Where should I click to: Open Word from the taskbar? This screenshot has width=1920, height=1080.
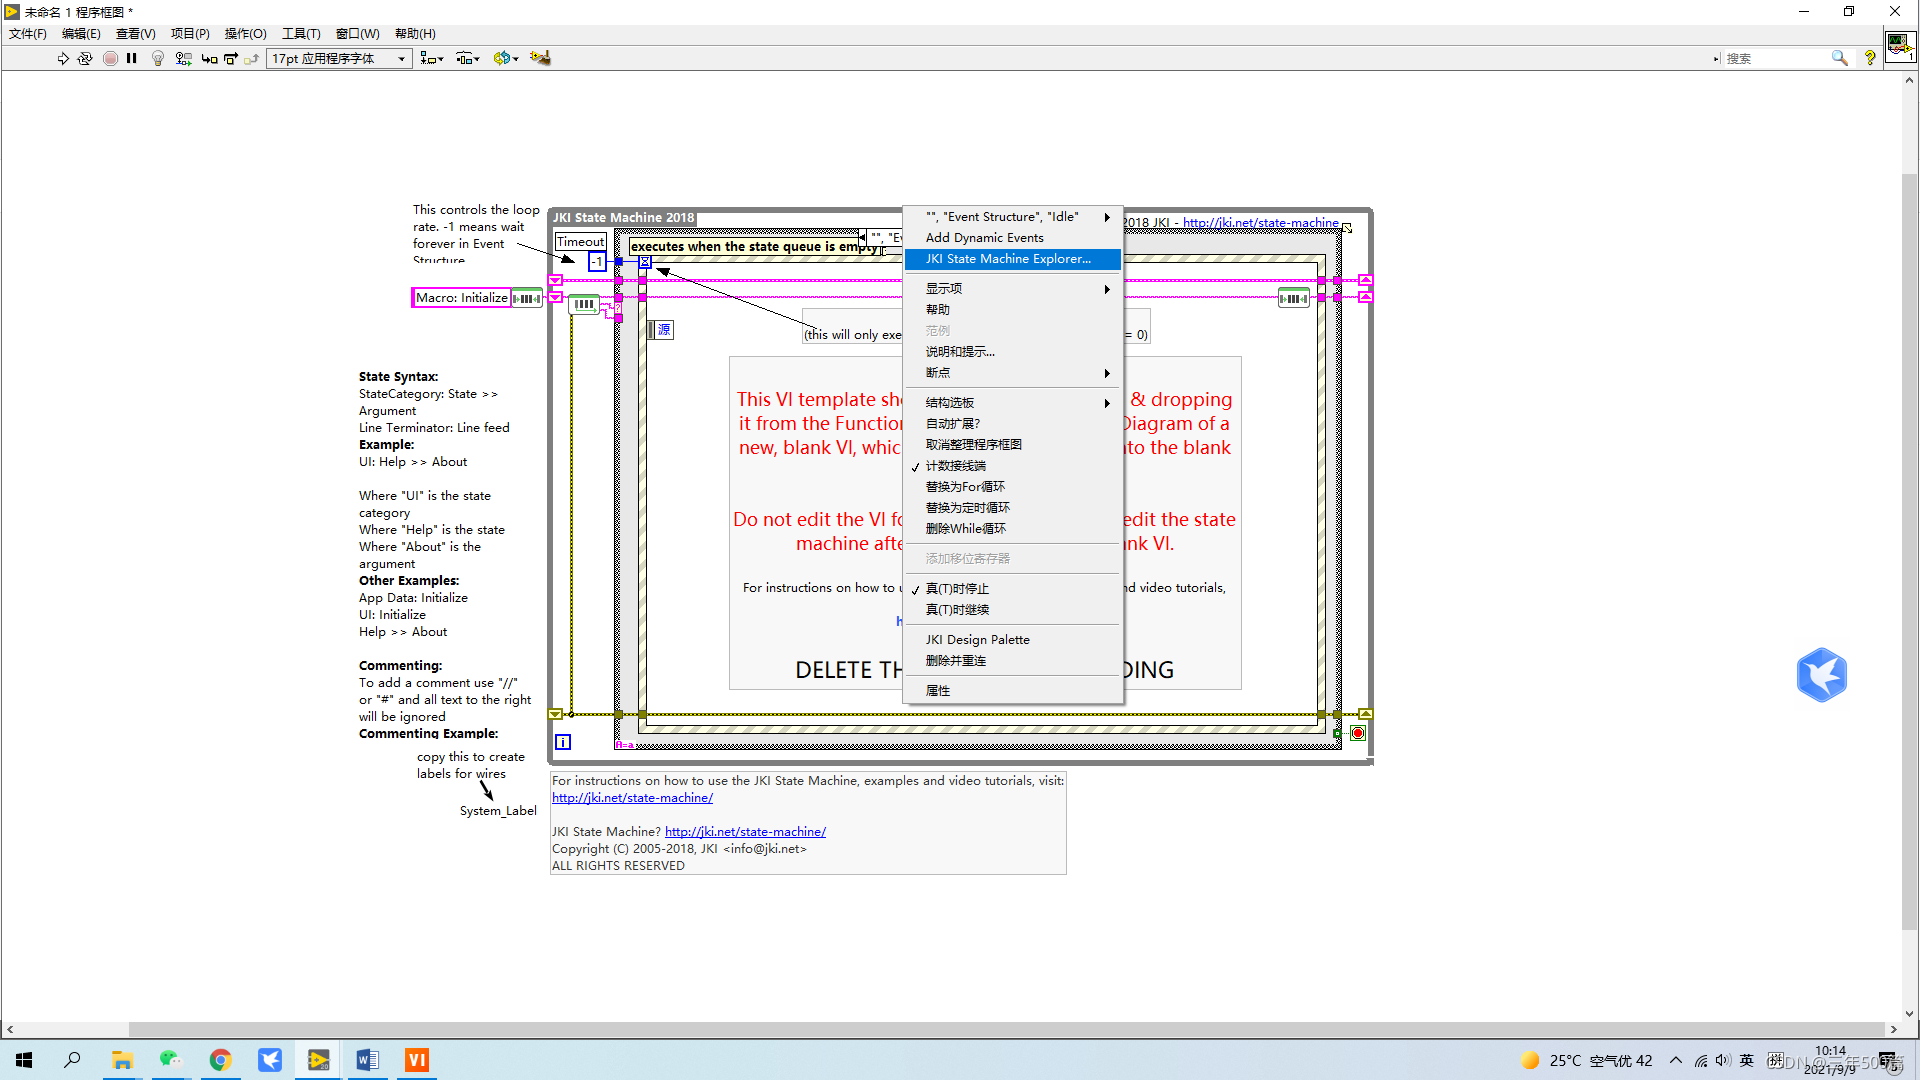367,1060
